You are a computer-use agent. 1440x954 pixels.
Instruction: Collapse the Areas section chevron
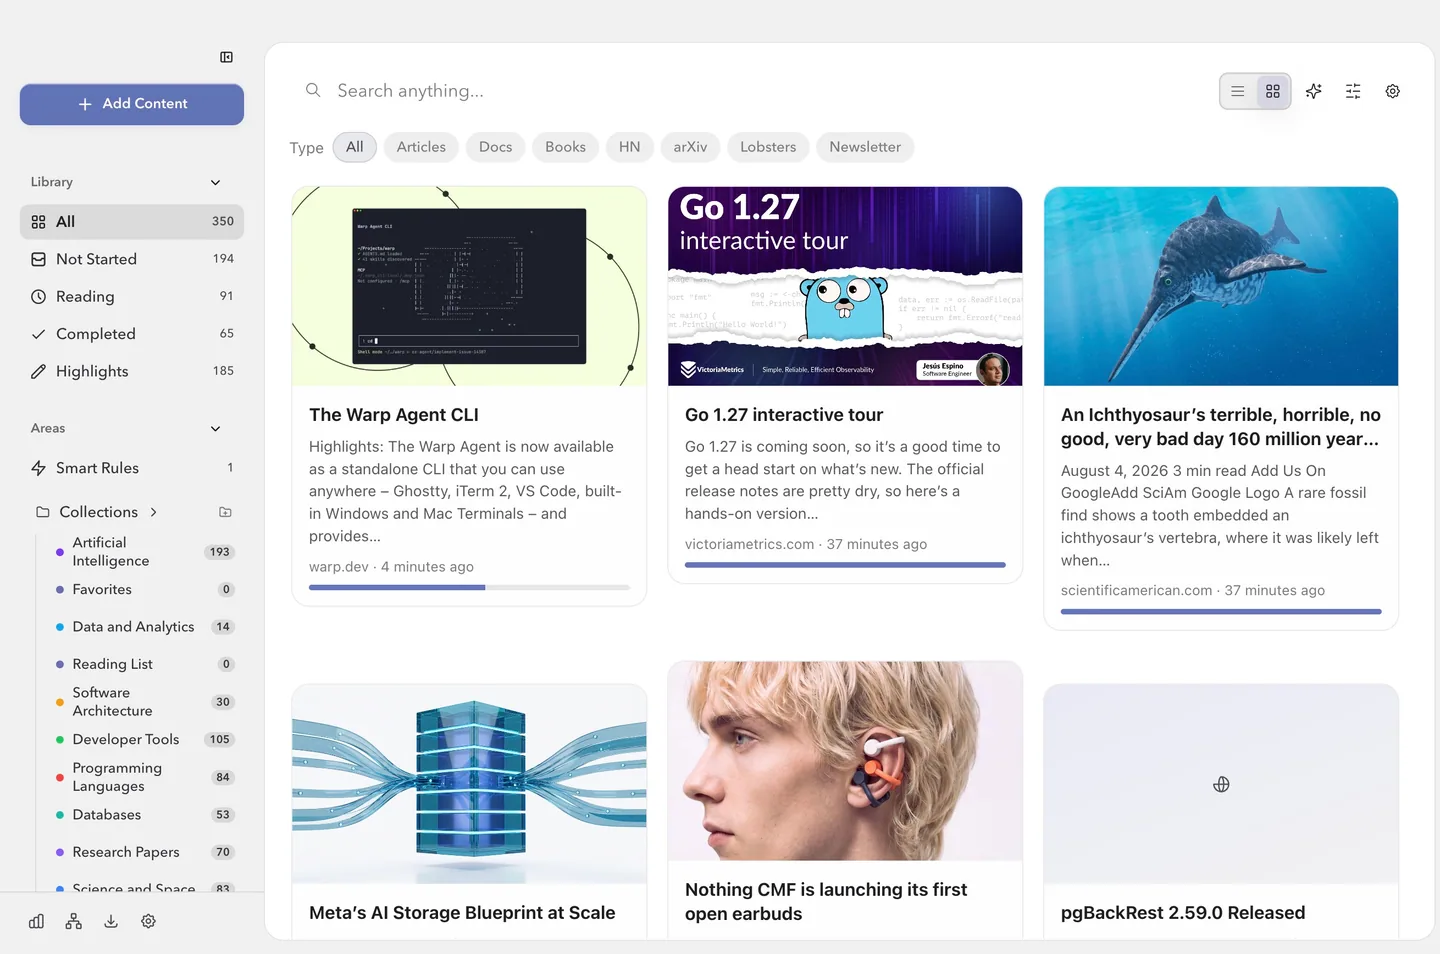[215, 428]
